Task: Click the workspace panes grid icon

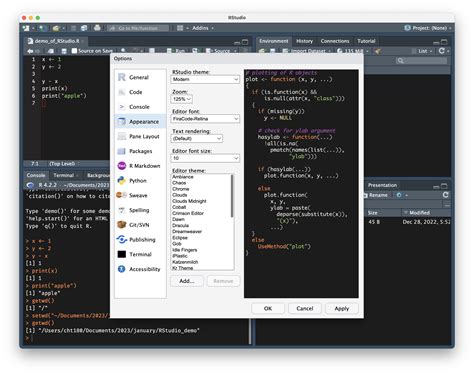Action: [x=180, y=28]
